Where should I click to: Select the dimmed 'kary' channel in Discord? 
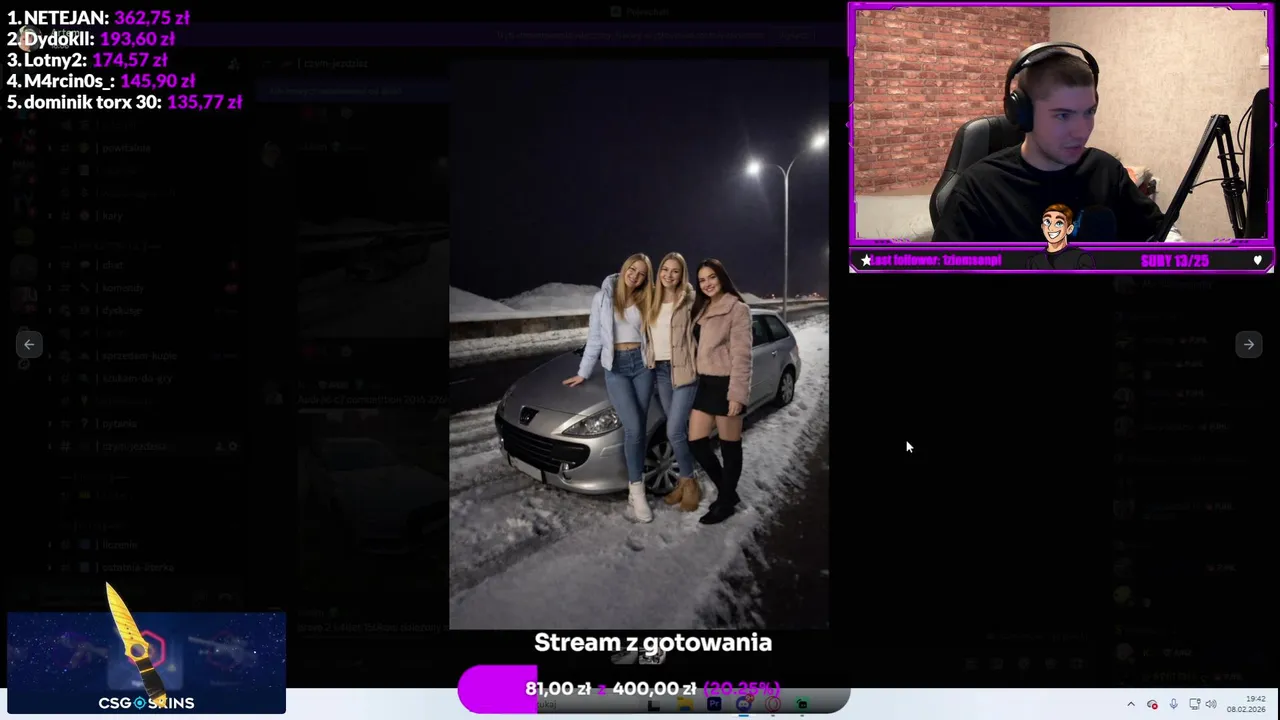144,216
